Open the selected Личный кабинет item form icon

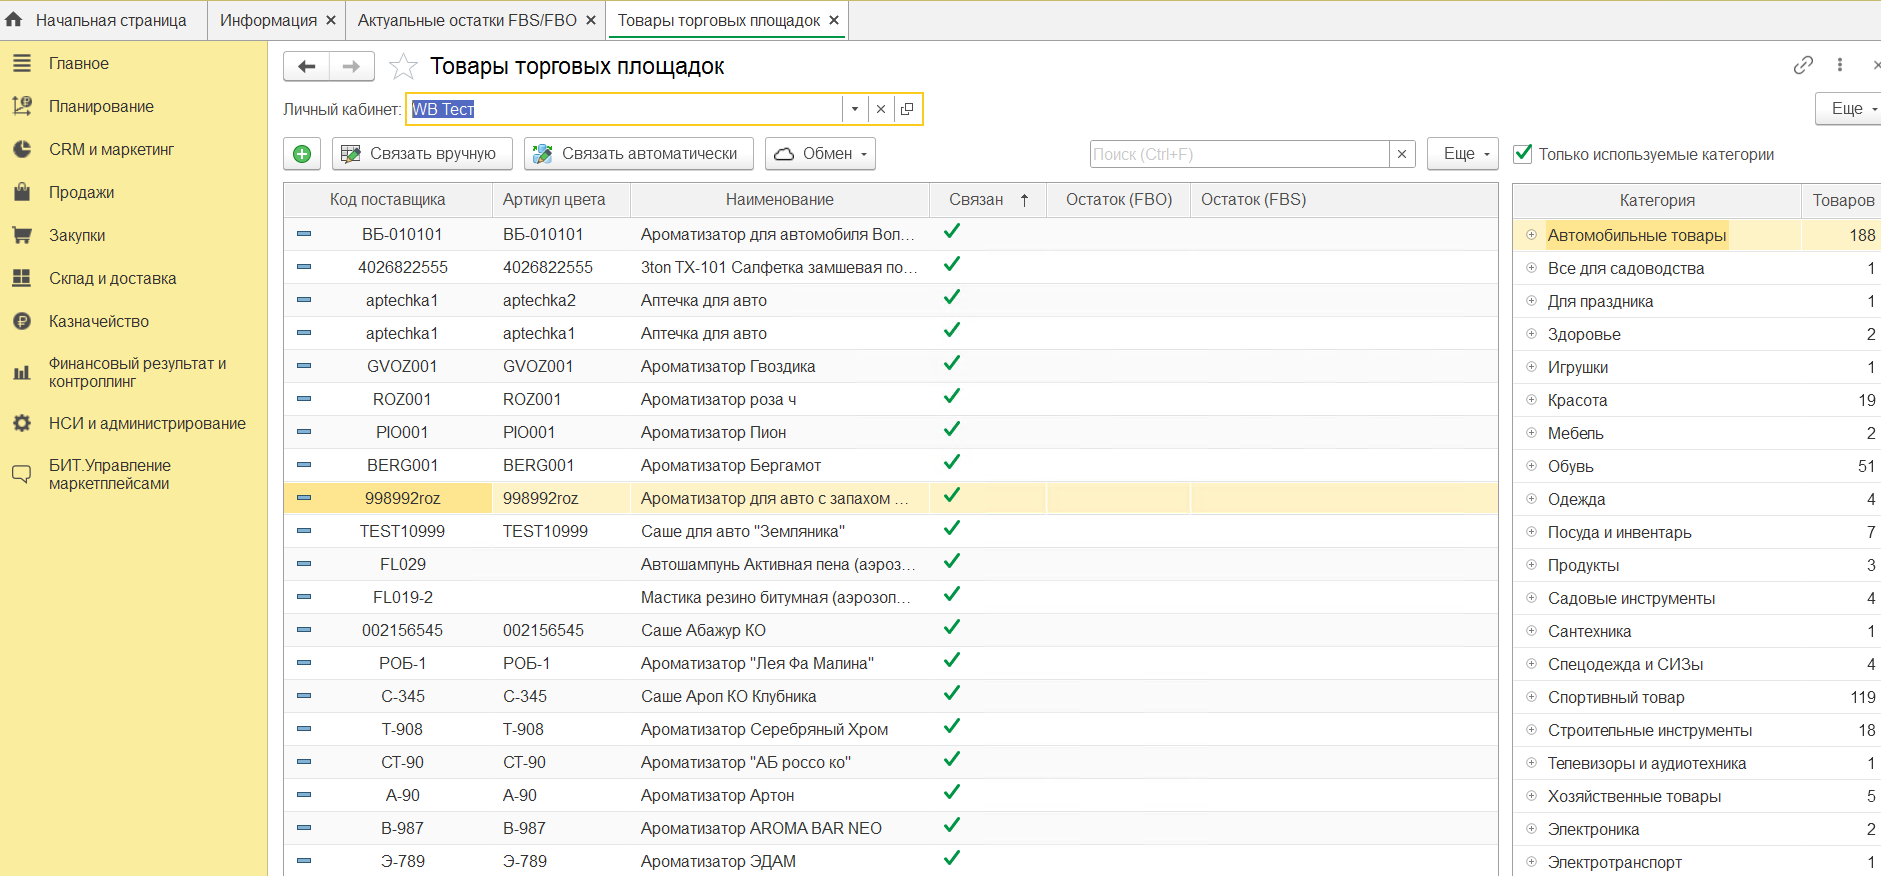[x=906, y=109]
